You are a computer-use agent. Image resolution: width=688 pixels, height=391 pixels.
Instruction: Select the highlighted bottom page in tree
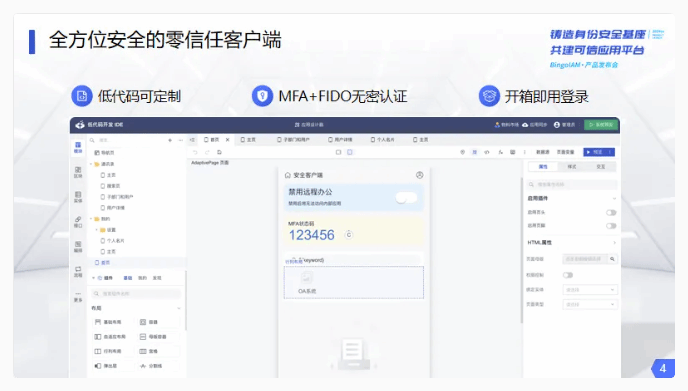point(136,263)
